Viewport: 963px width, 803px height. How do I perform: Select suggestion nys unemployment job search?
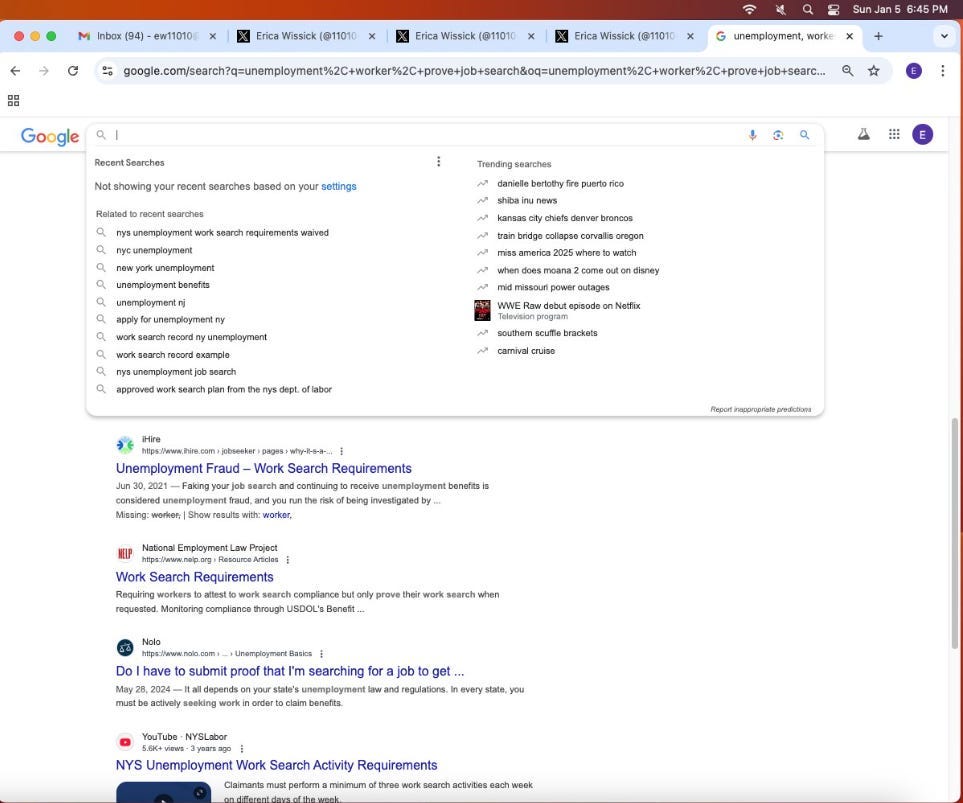(176, 372)
